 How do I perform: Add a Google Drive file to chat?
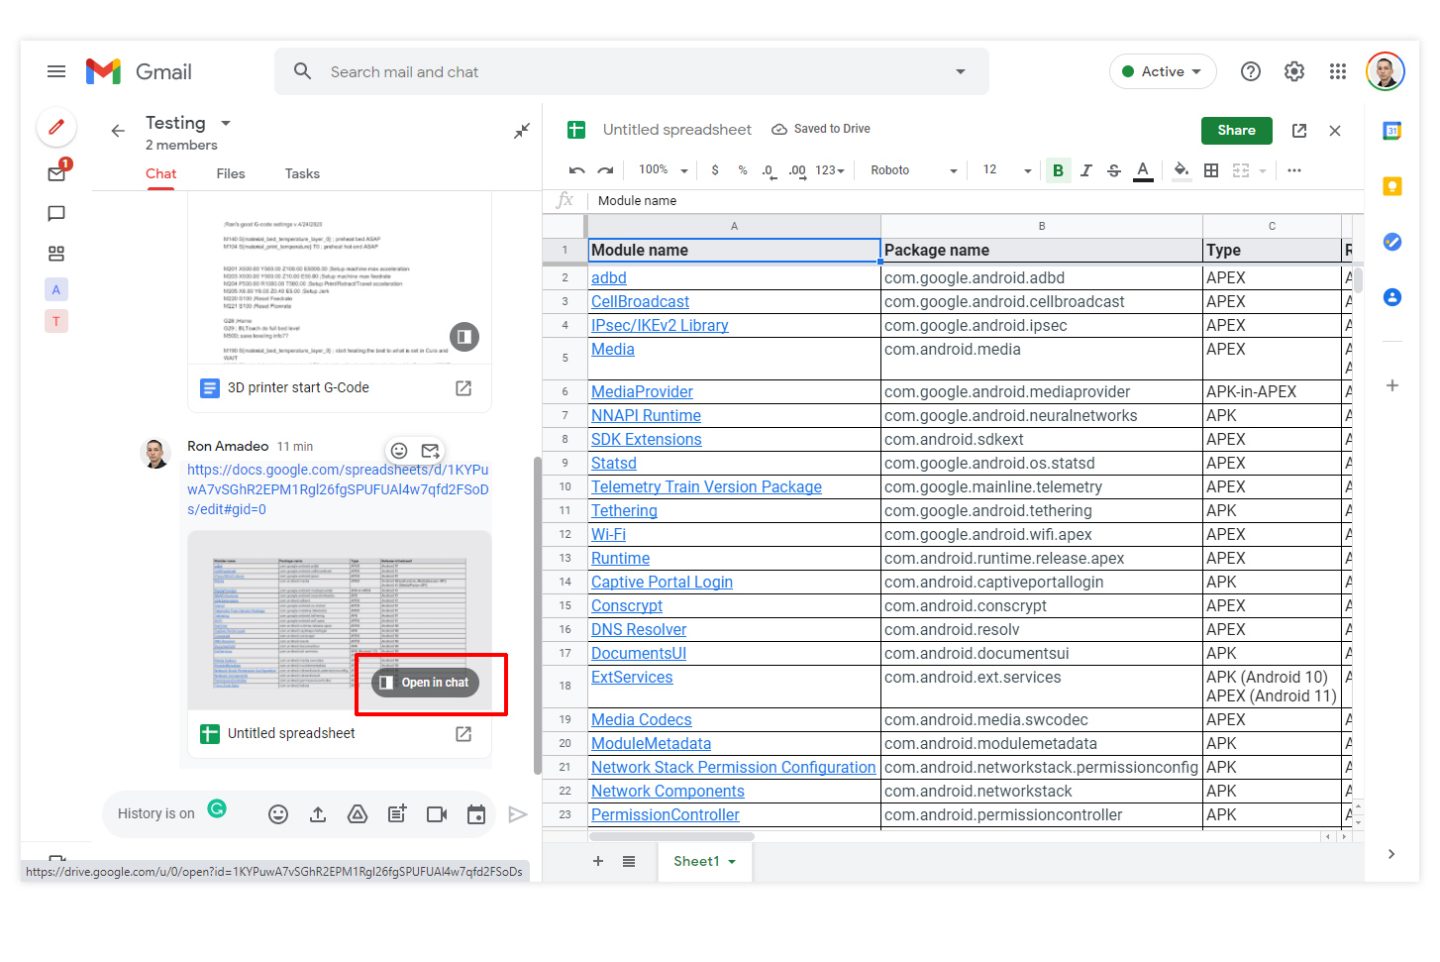tap(357, 814)
